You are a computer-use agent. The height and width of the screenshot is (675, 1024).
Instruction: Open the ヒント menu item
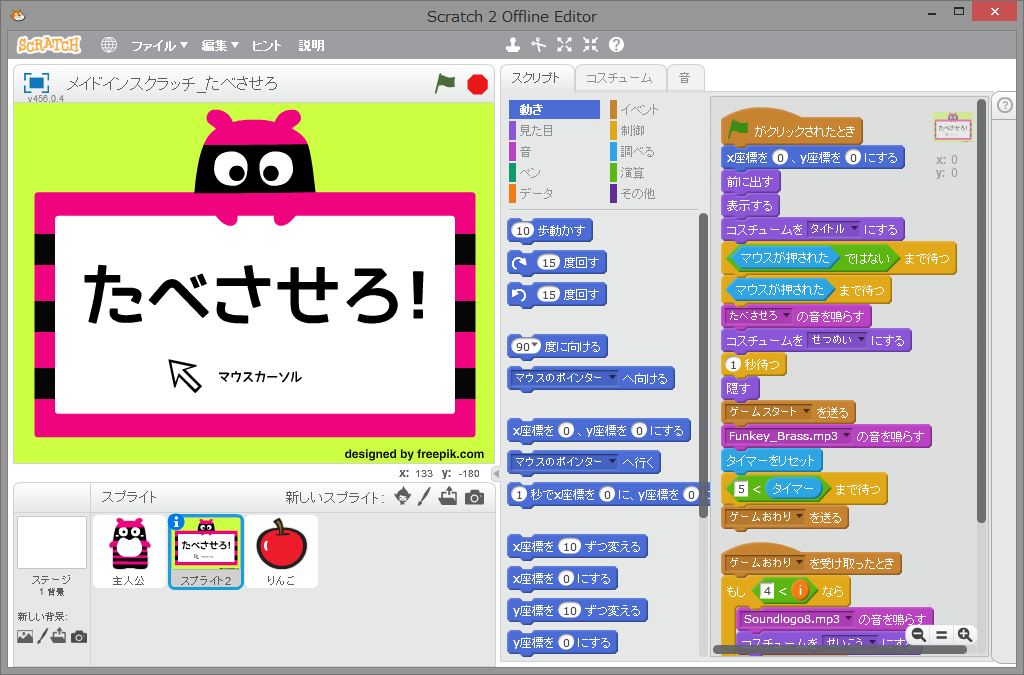(266, 46)
